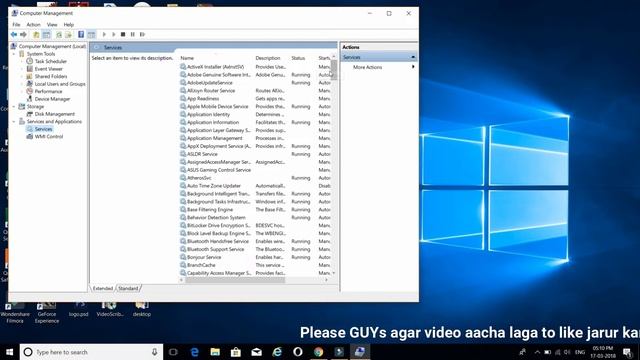Collapse the System Tools node
The width and height of the screenshot is (640, 360).
click(x=14, y=54)
